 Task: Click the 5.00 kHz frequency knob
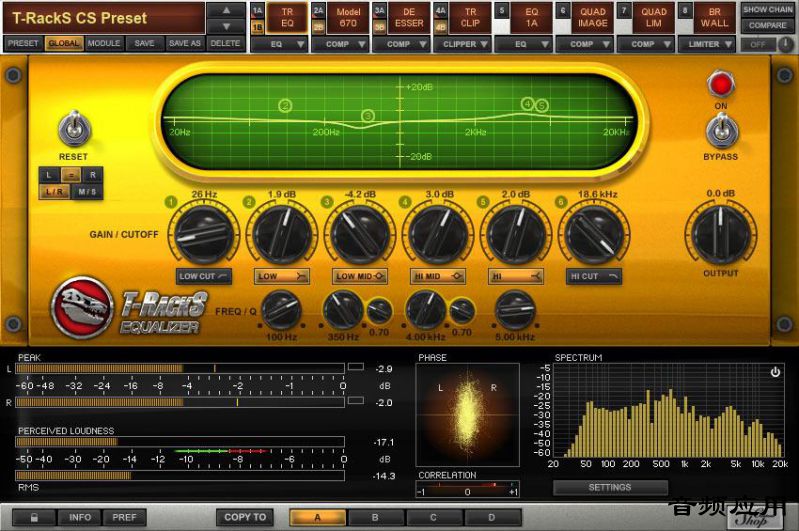tap(515, 310)
